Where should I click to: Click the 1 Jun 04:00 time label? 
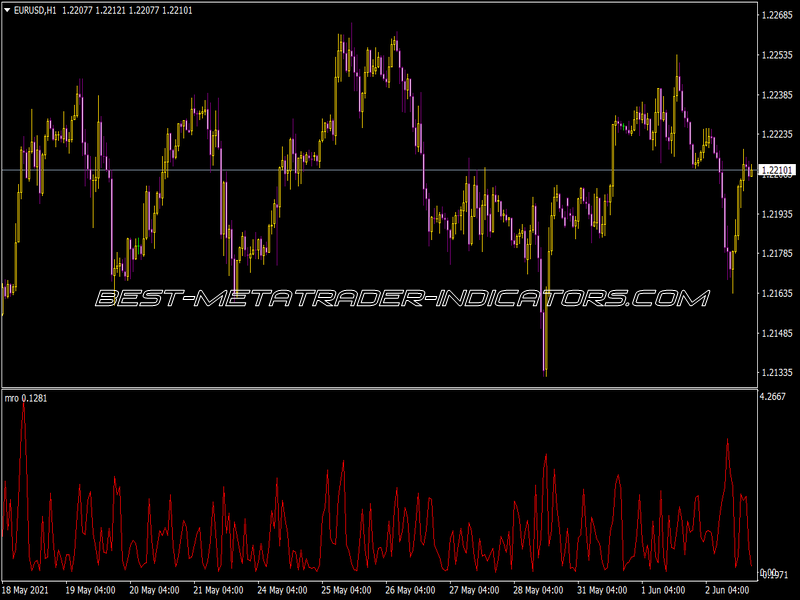663,590
